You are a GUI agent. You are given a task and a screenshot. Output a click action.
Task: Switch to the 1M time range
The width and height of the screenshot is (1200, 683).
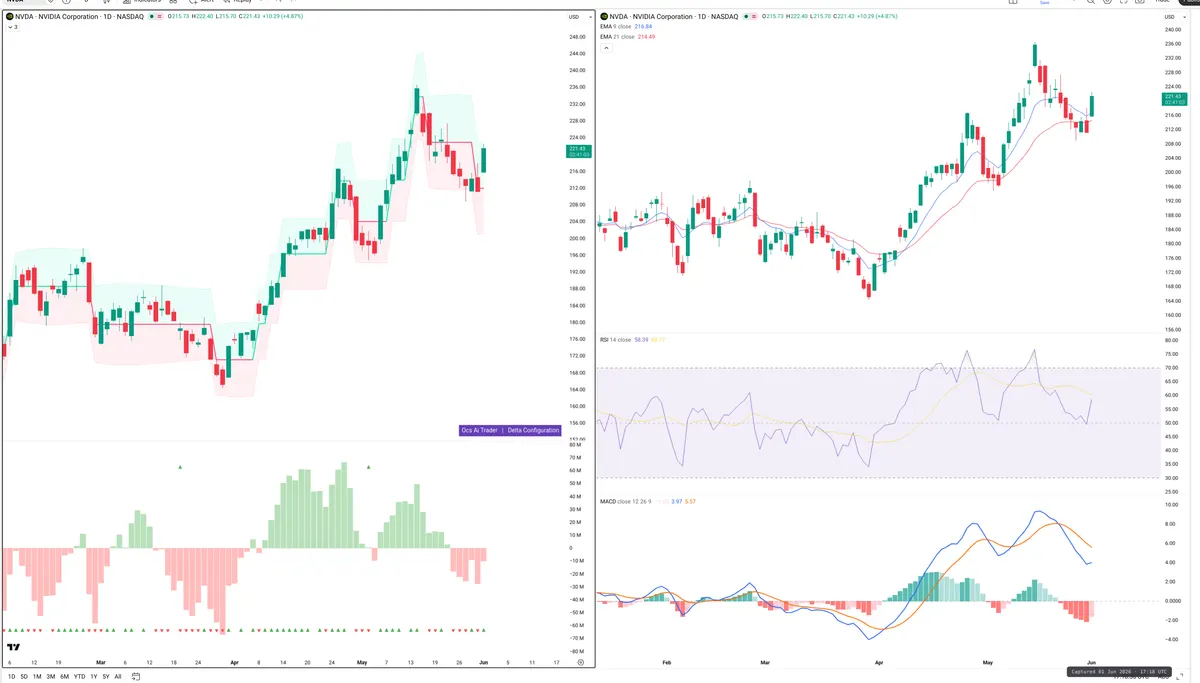pos(37,677)
